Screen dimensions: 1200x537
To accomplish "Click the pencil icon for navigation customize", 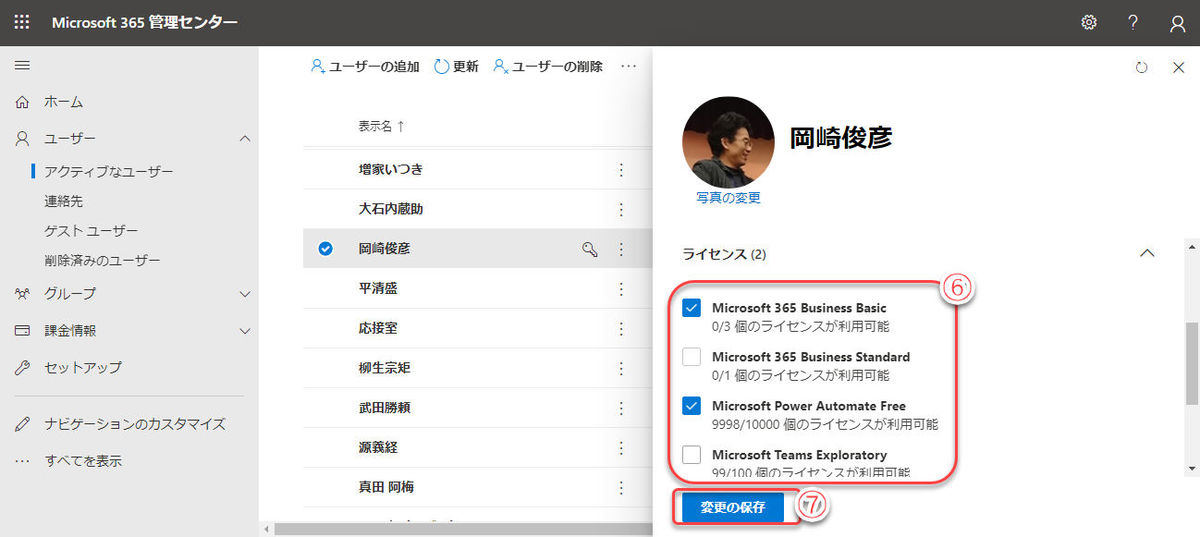I will (22, 424).
